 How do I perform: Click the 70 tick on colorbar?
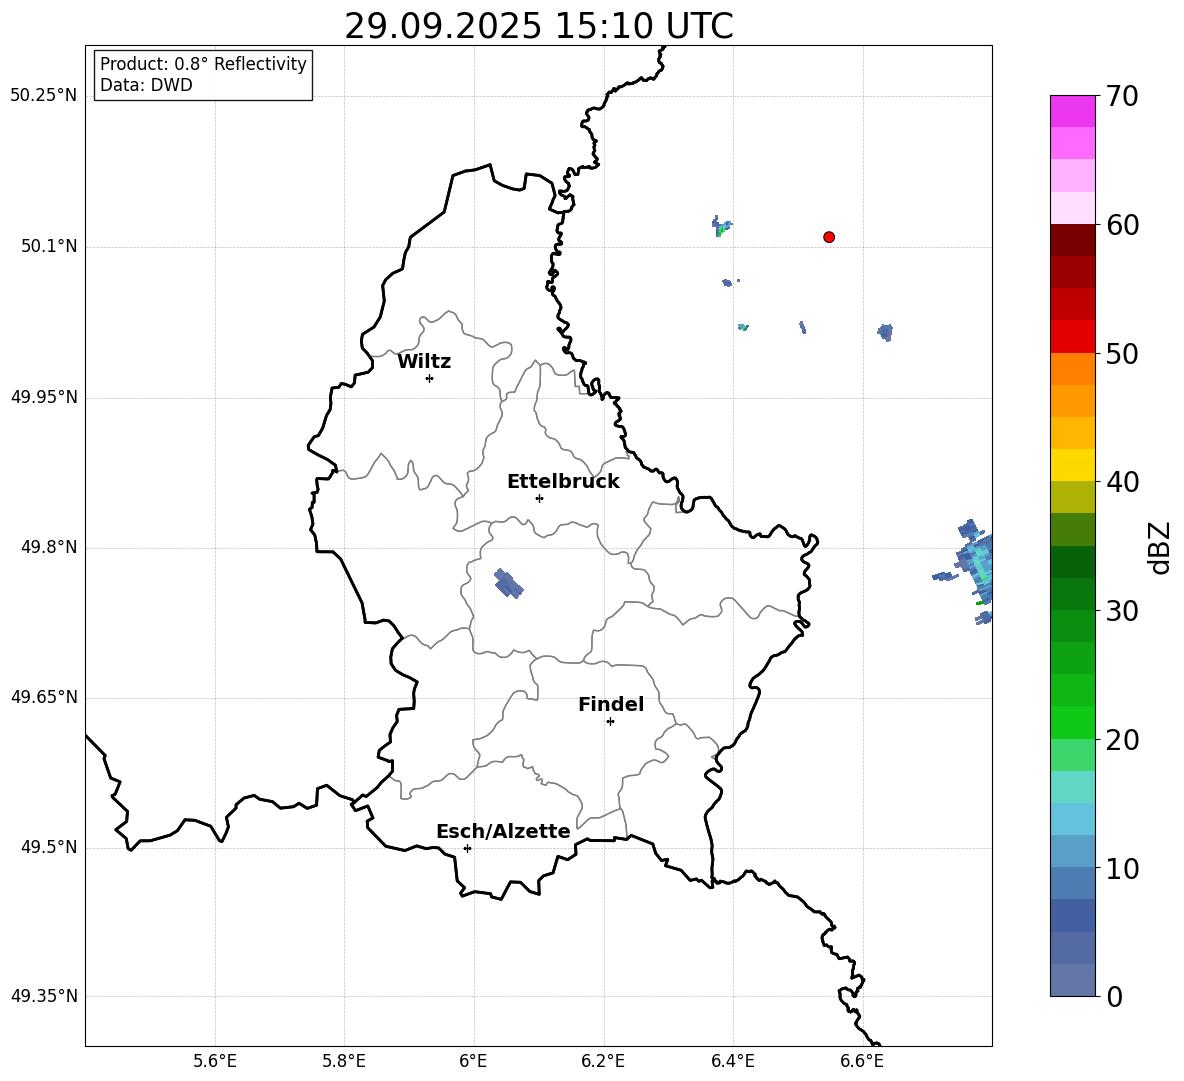pyautogui.click(x=1122, y=97)
